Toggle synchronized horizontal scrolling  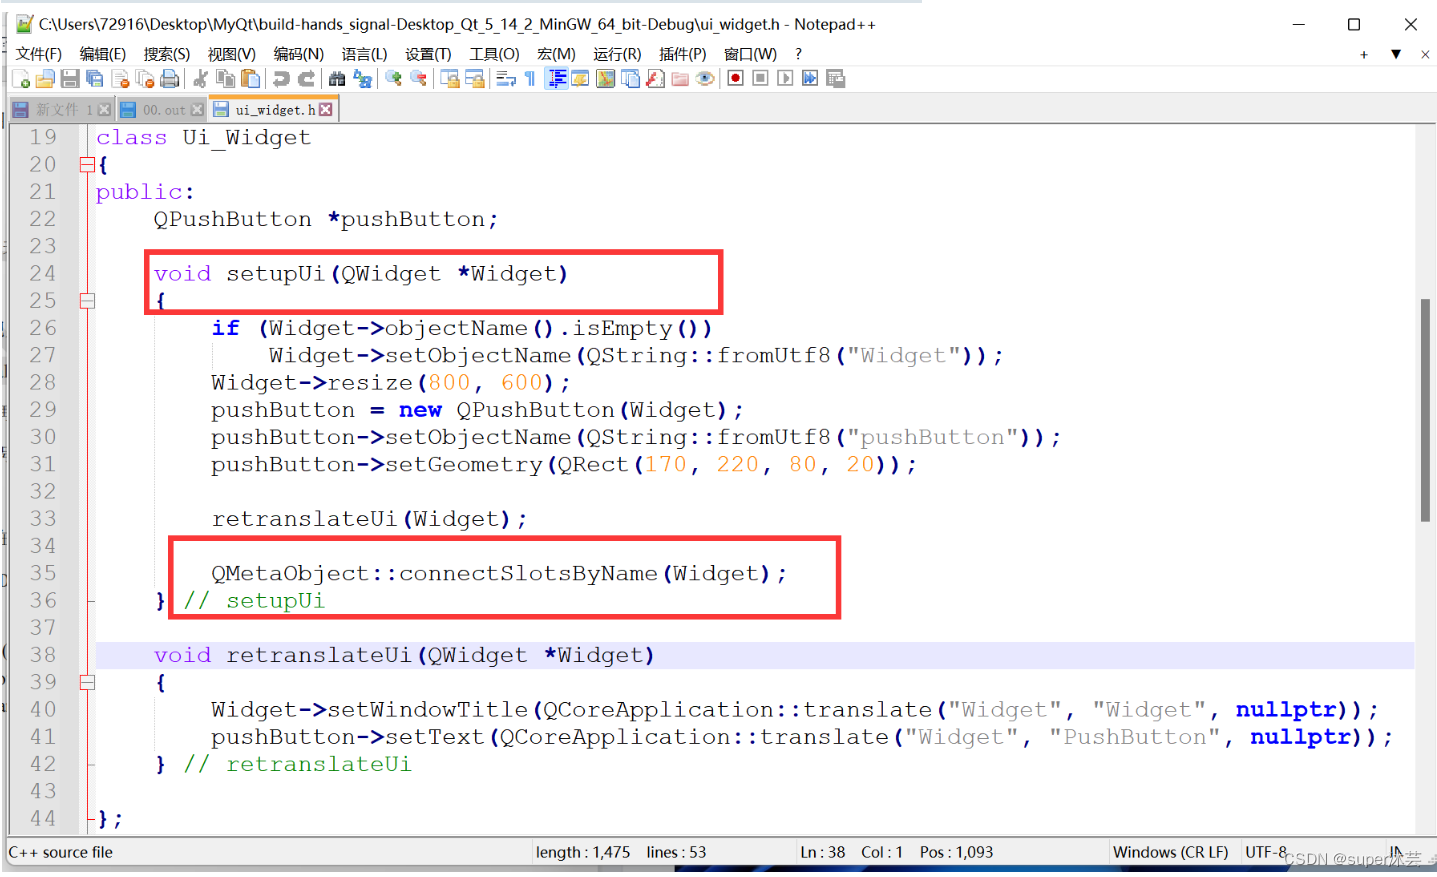475,79
